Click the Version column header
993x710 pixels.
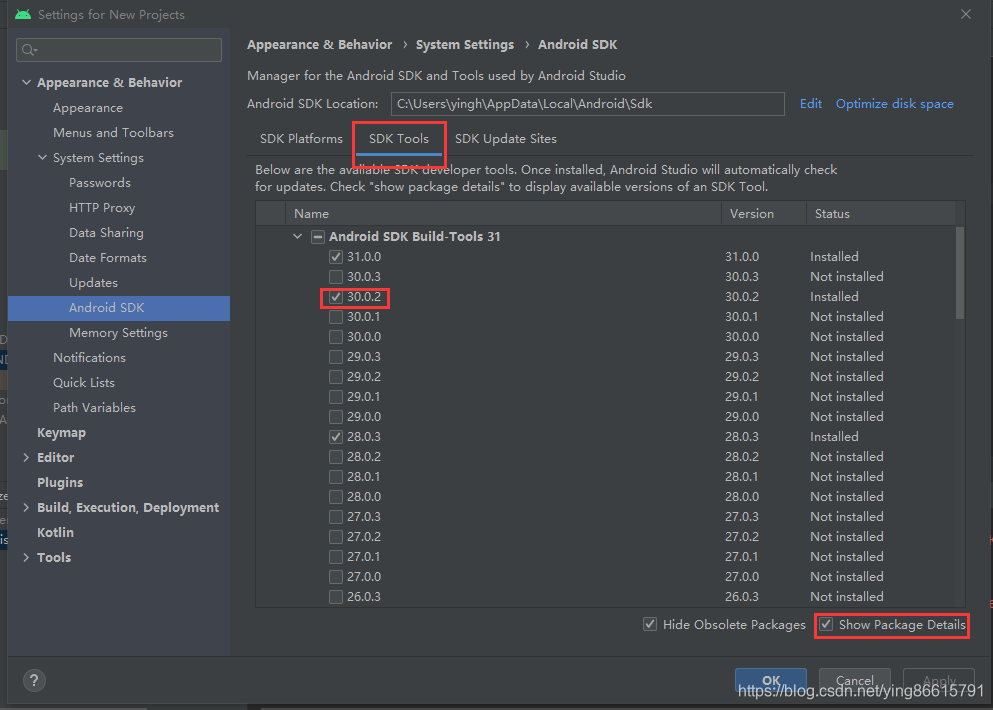coord(764,213)
